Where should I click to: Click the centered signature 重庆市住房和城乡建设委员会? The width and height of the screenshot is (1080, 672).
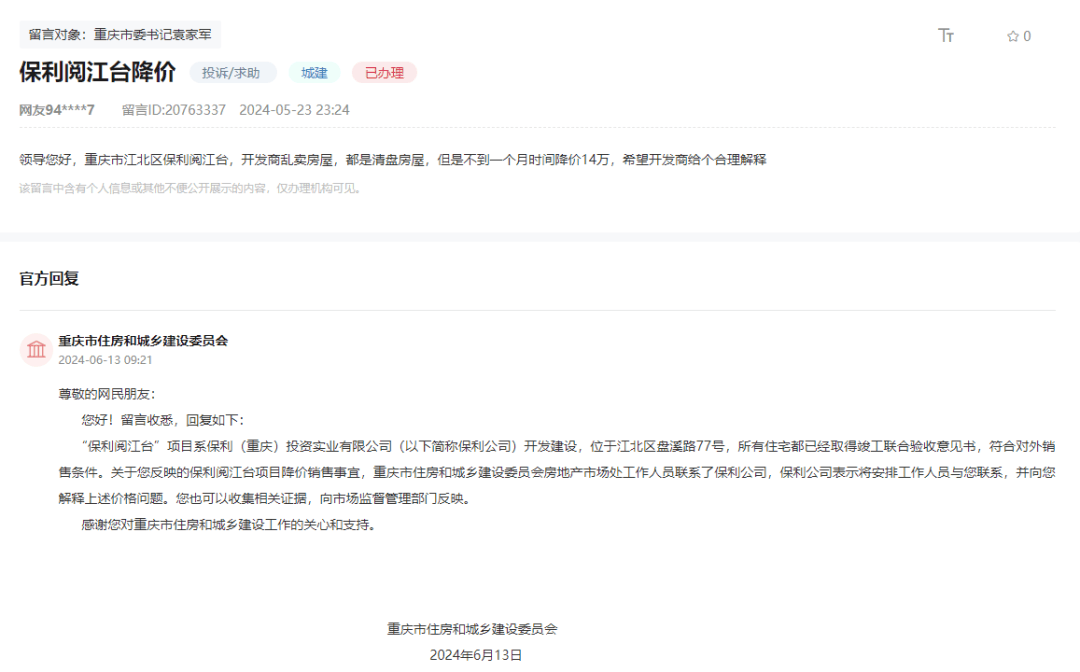(472, 629)
